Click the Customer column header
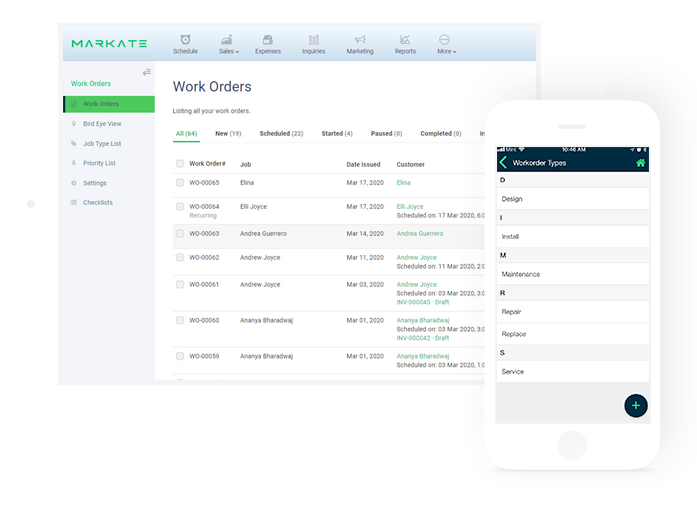Image resolution: width=697 pixels, height=506 pixels. [410, 164]
